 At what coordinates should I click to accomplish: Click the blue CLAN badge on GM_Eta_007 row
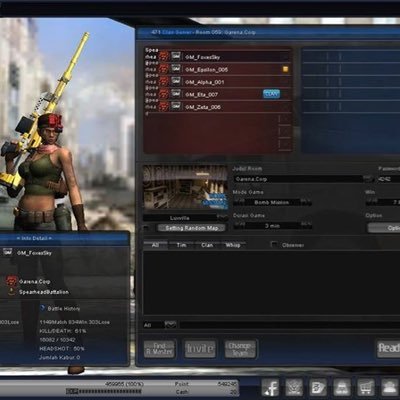point(271,94)
